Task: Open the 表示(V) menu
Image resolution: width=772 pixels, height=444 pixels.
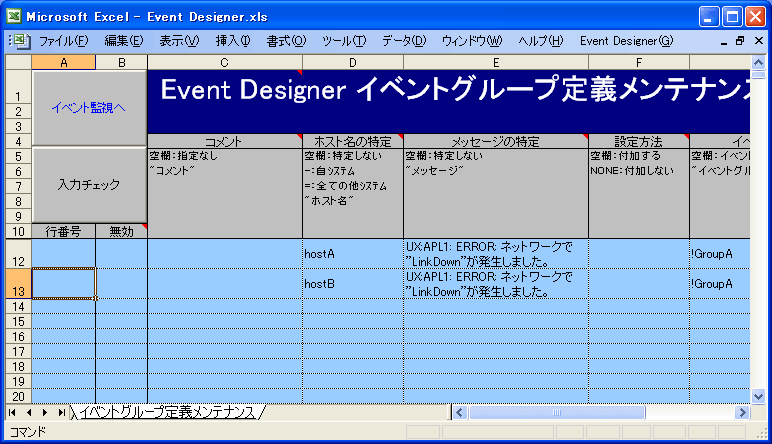Action: (x=179, y=41)
